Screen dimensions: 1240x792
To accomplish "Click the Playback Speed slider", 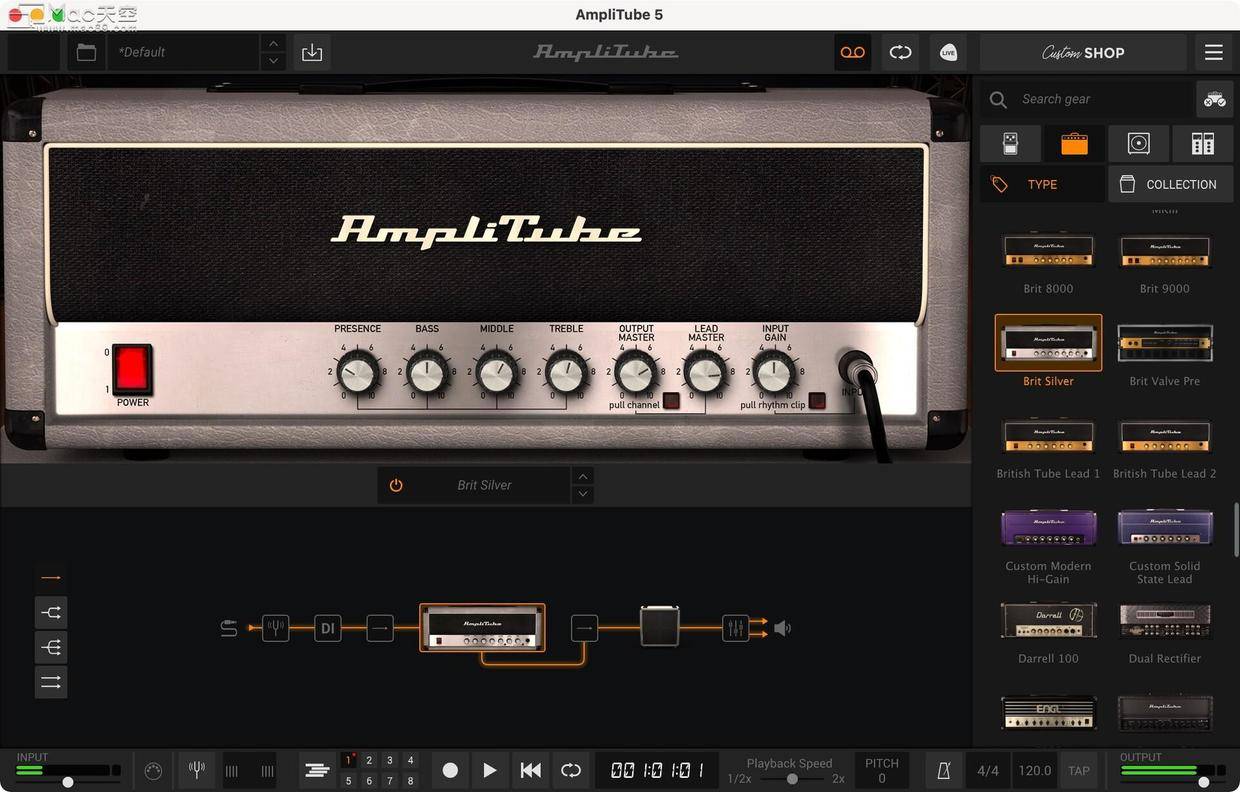I will tap(792, 778).
